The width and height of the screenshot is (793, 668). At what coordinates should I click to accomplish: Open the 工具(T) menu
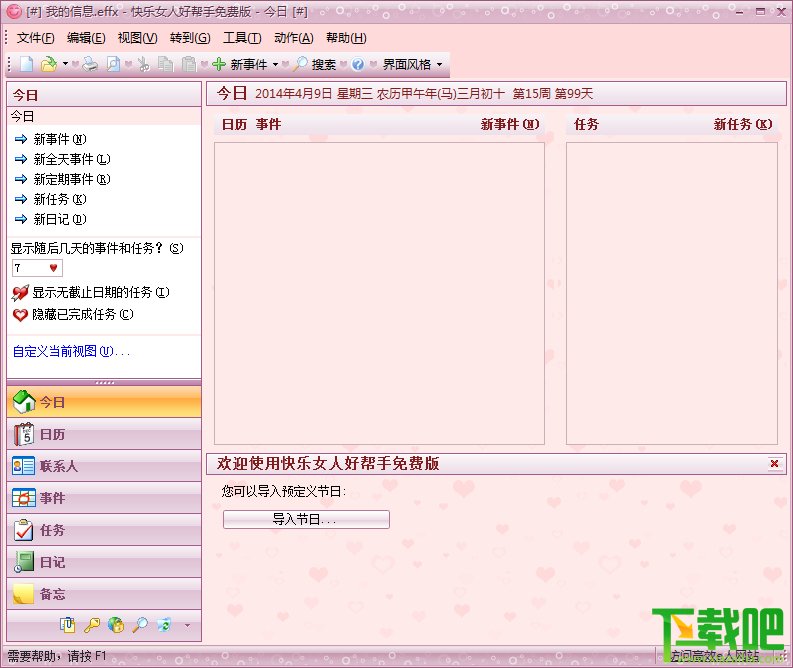coord(242,38)
